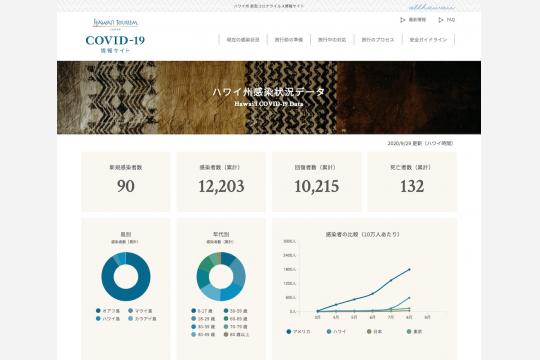Click the America line's last data point

(x=409, y=269)
